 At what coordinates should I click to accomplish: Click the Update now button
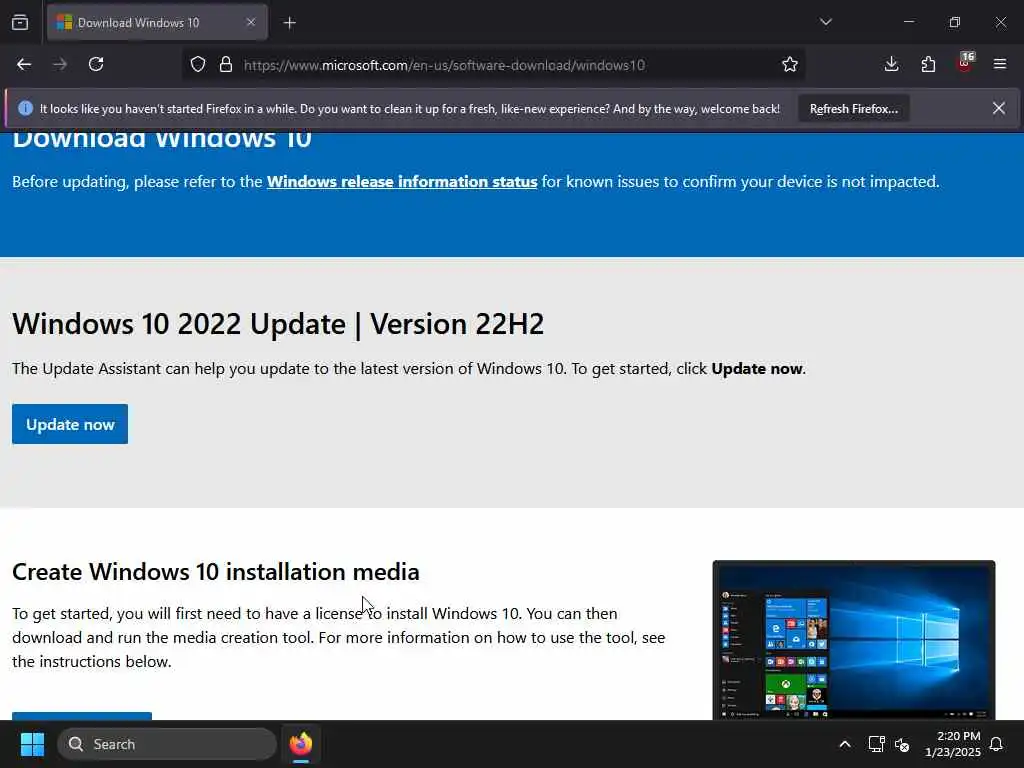(x=70, y=424)
